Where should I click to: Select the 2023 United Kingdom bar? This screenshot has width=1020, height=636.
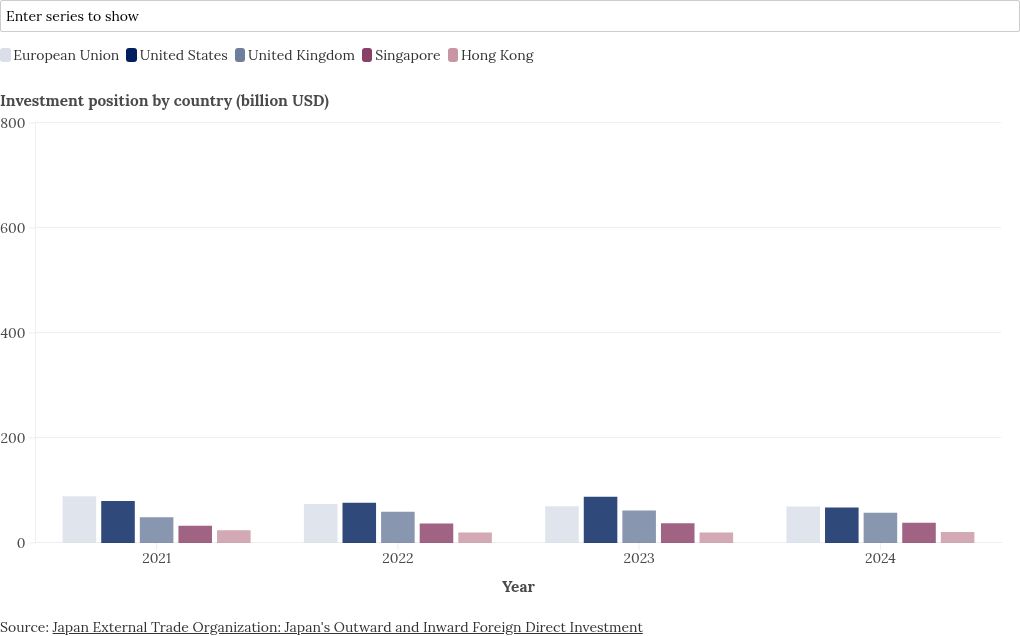(639, 527)
